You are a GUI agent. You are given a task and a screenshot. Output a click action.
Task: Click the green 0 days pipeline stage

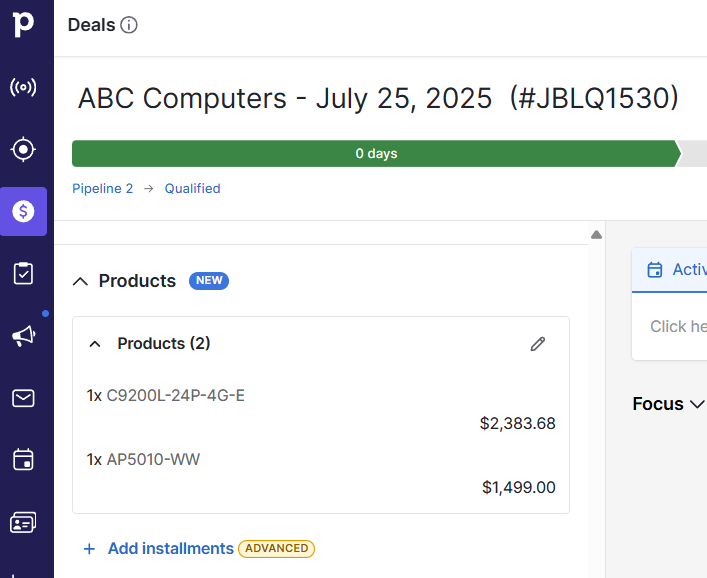376,154
